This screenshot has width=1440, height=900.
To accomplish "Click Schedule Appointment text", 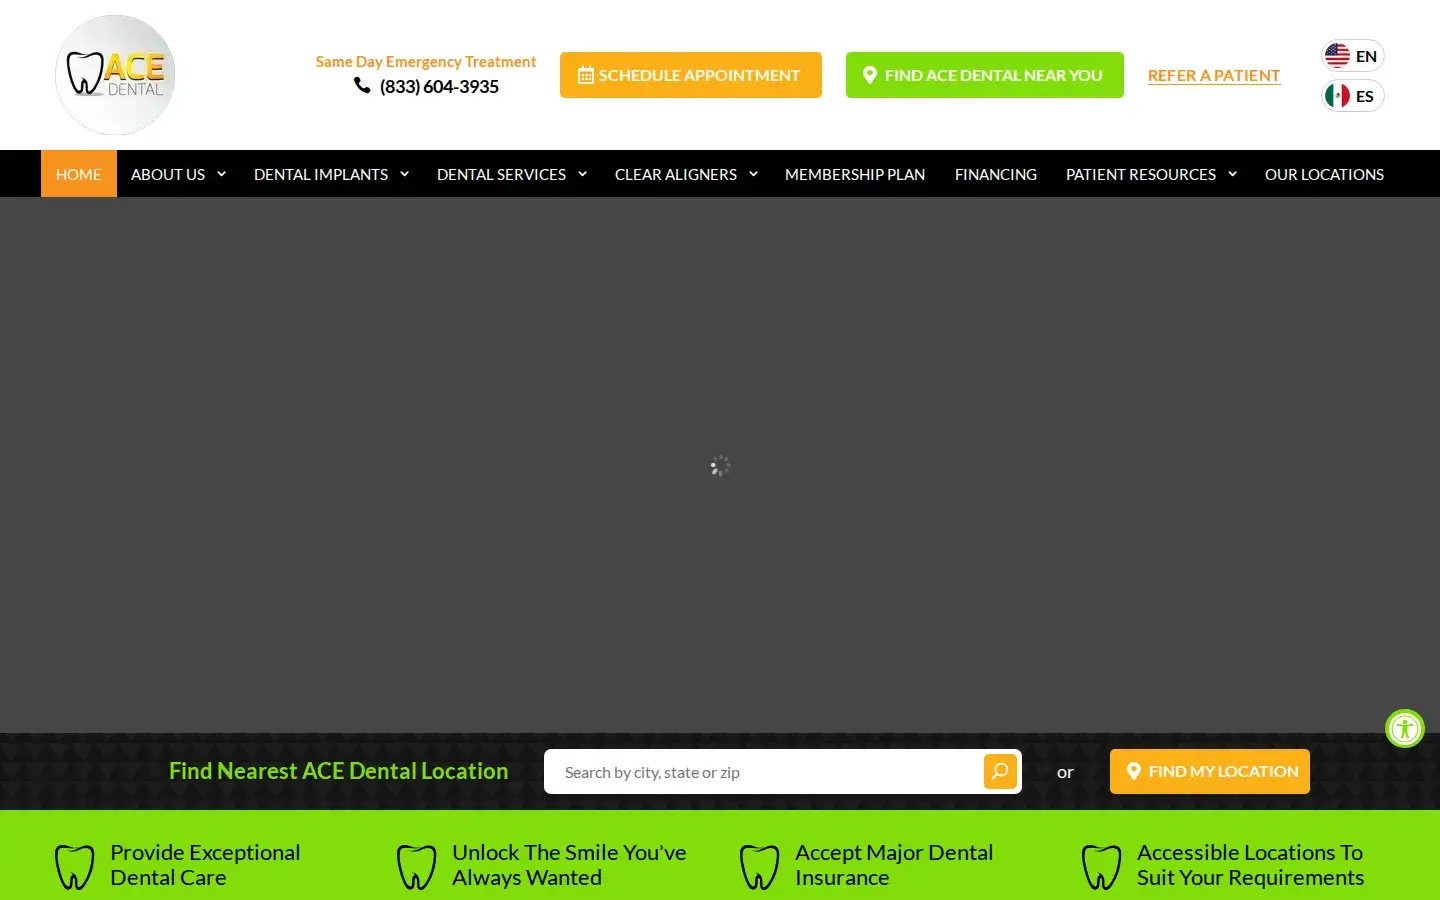I will click(x=699, y=75).
